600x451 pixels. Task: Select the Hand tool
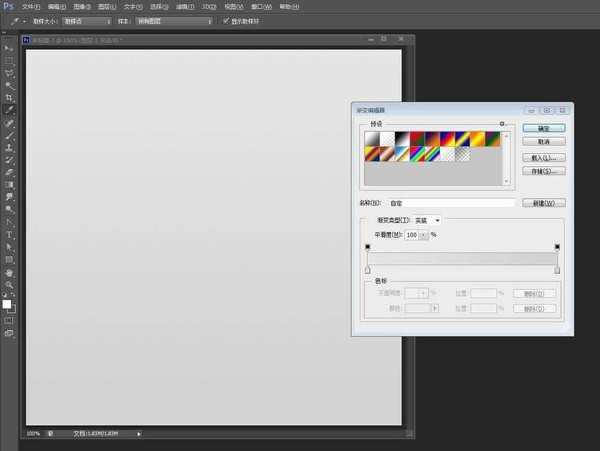(10, 272)
